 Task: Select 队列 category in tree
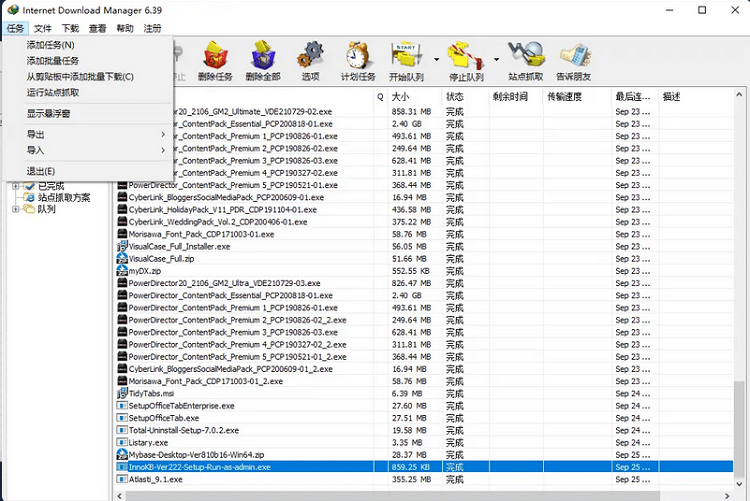pyautogui.click(x=46, y=209)
